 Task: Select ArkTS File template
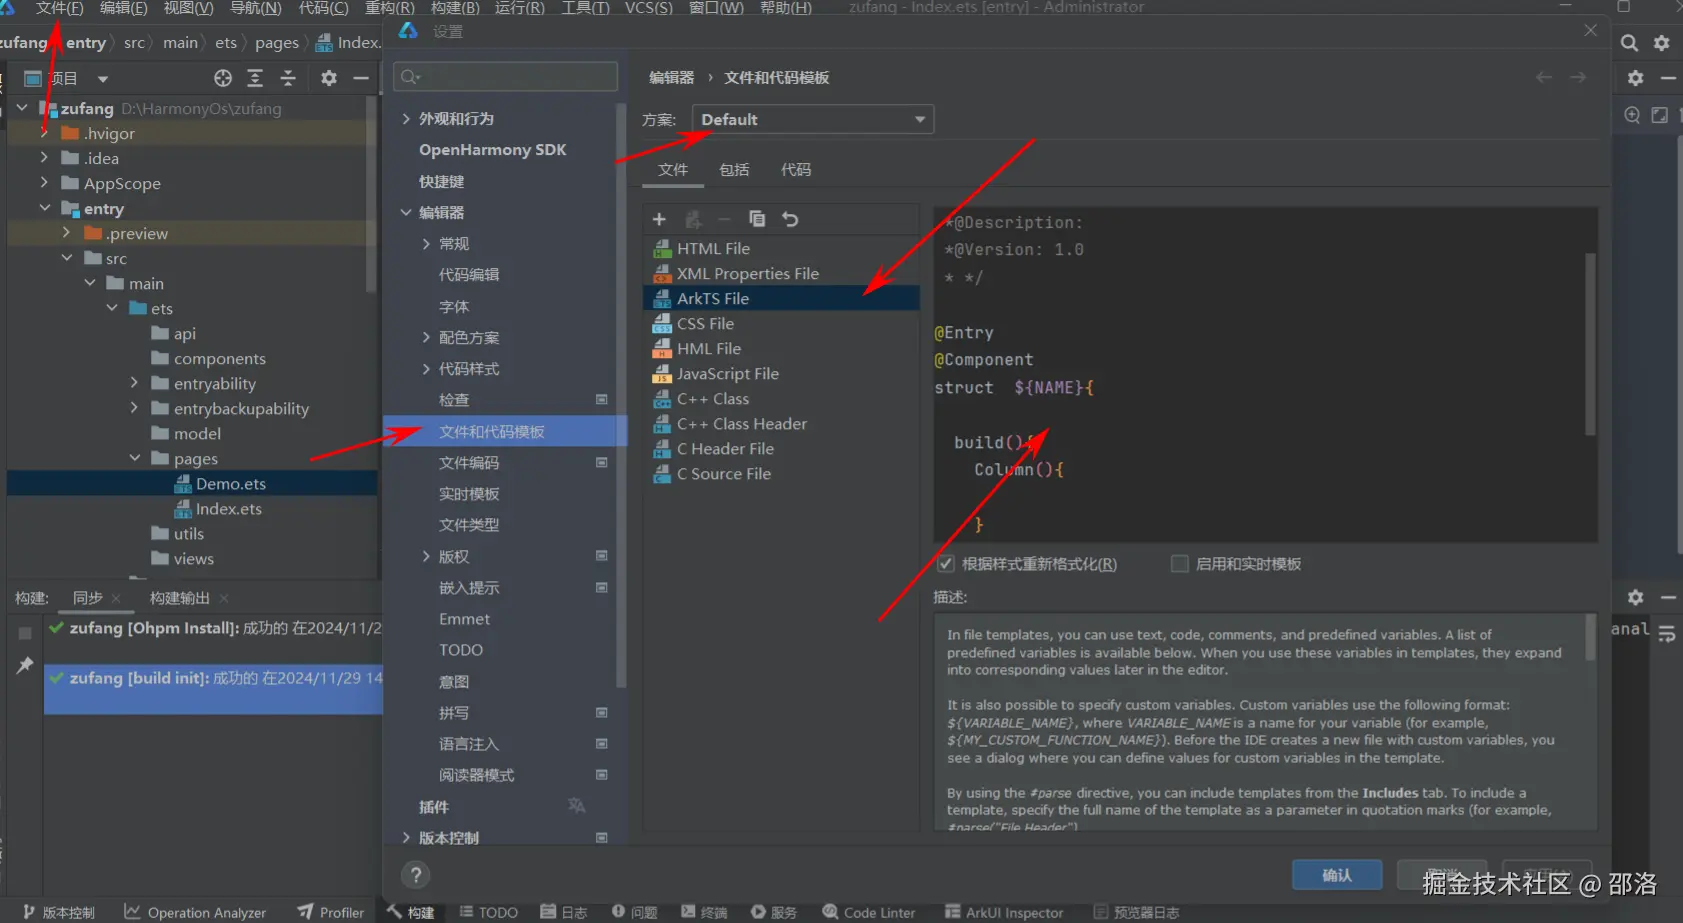781,298
